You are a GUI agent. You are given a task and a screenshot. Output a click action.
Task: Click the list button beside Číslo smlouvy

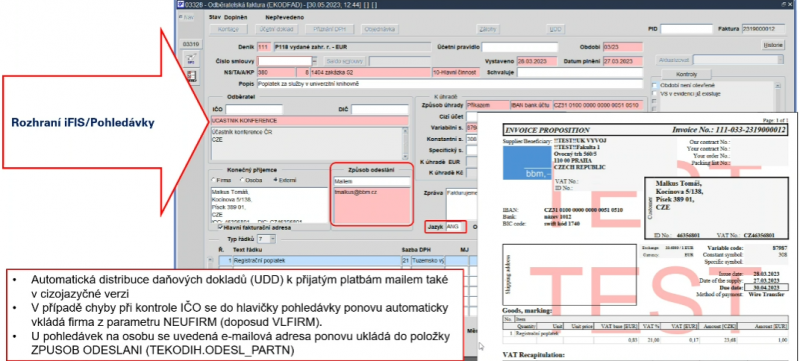click(314, 61)
